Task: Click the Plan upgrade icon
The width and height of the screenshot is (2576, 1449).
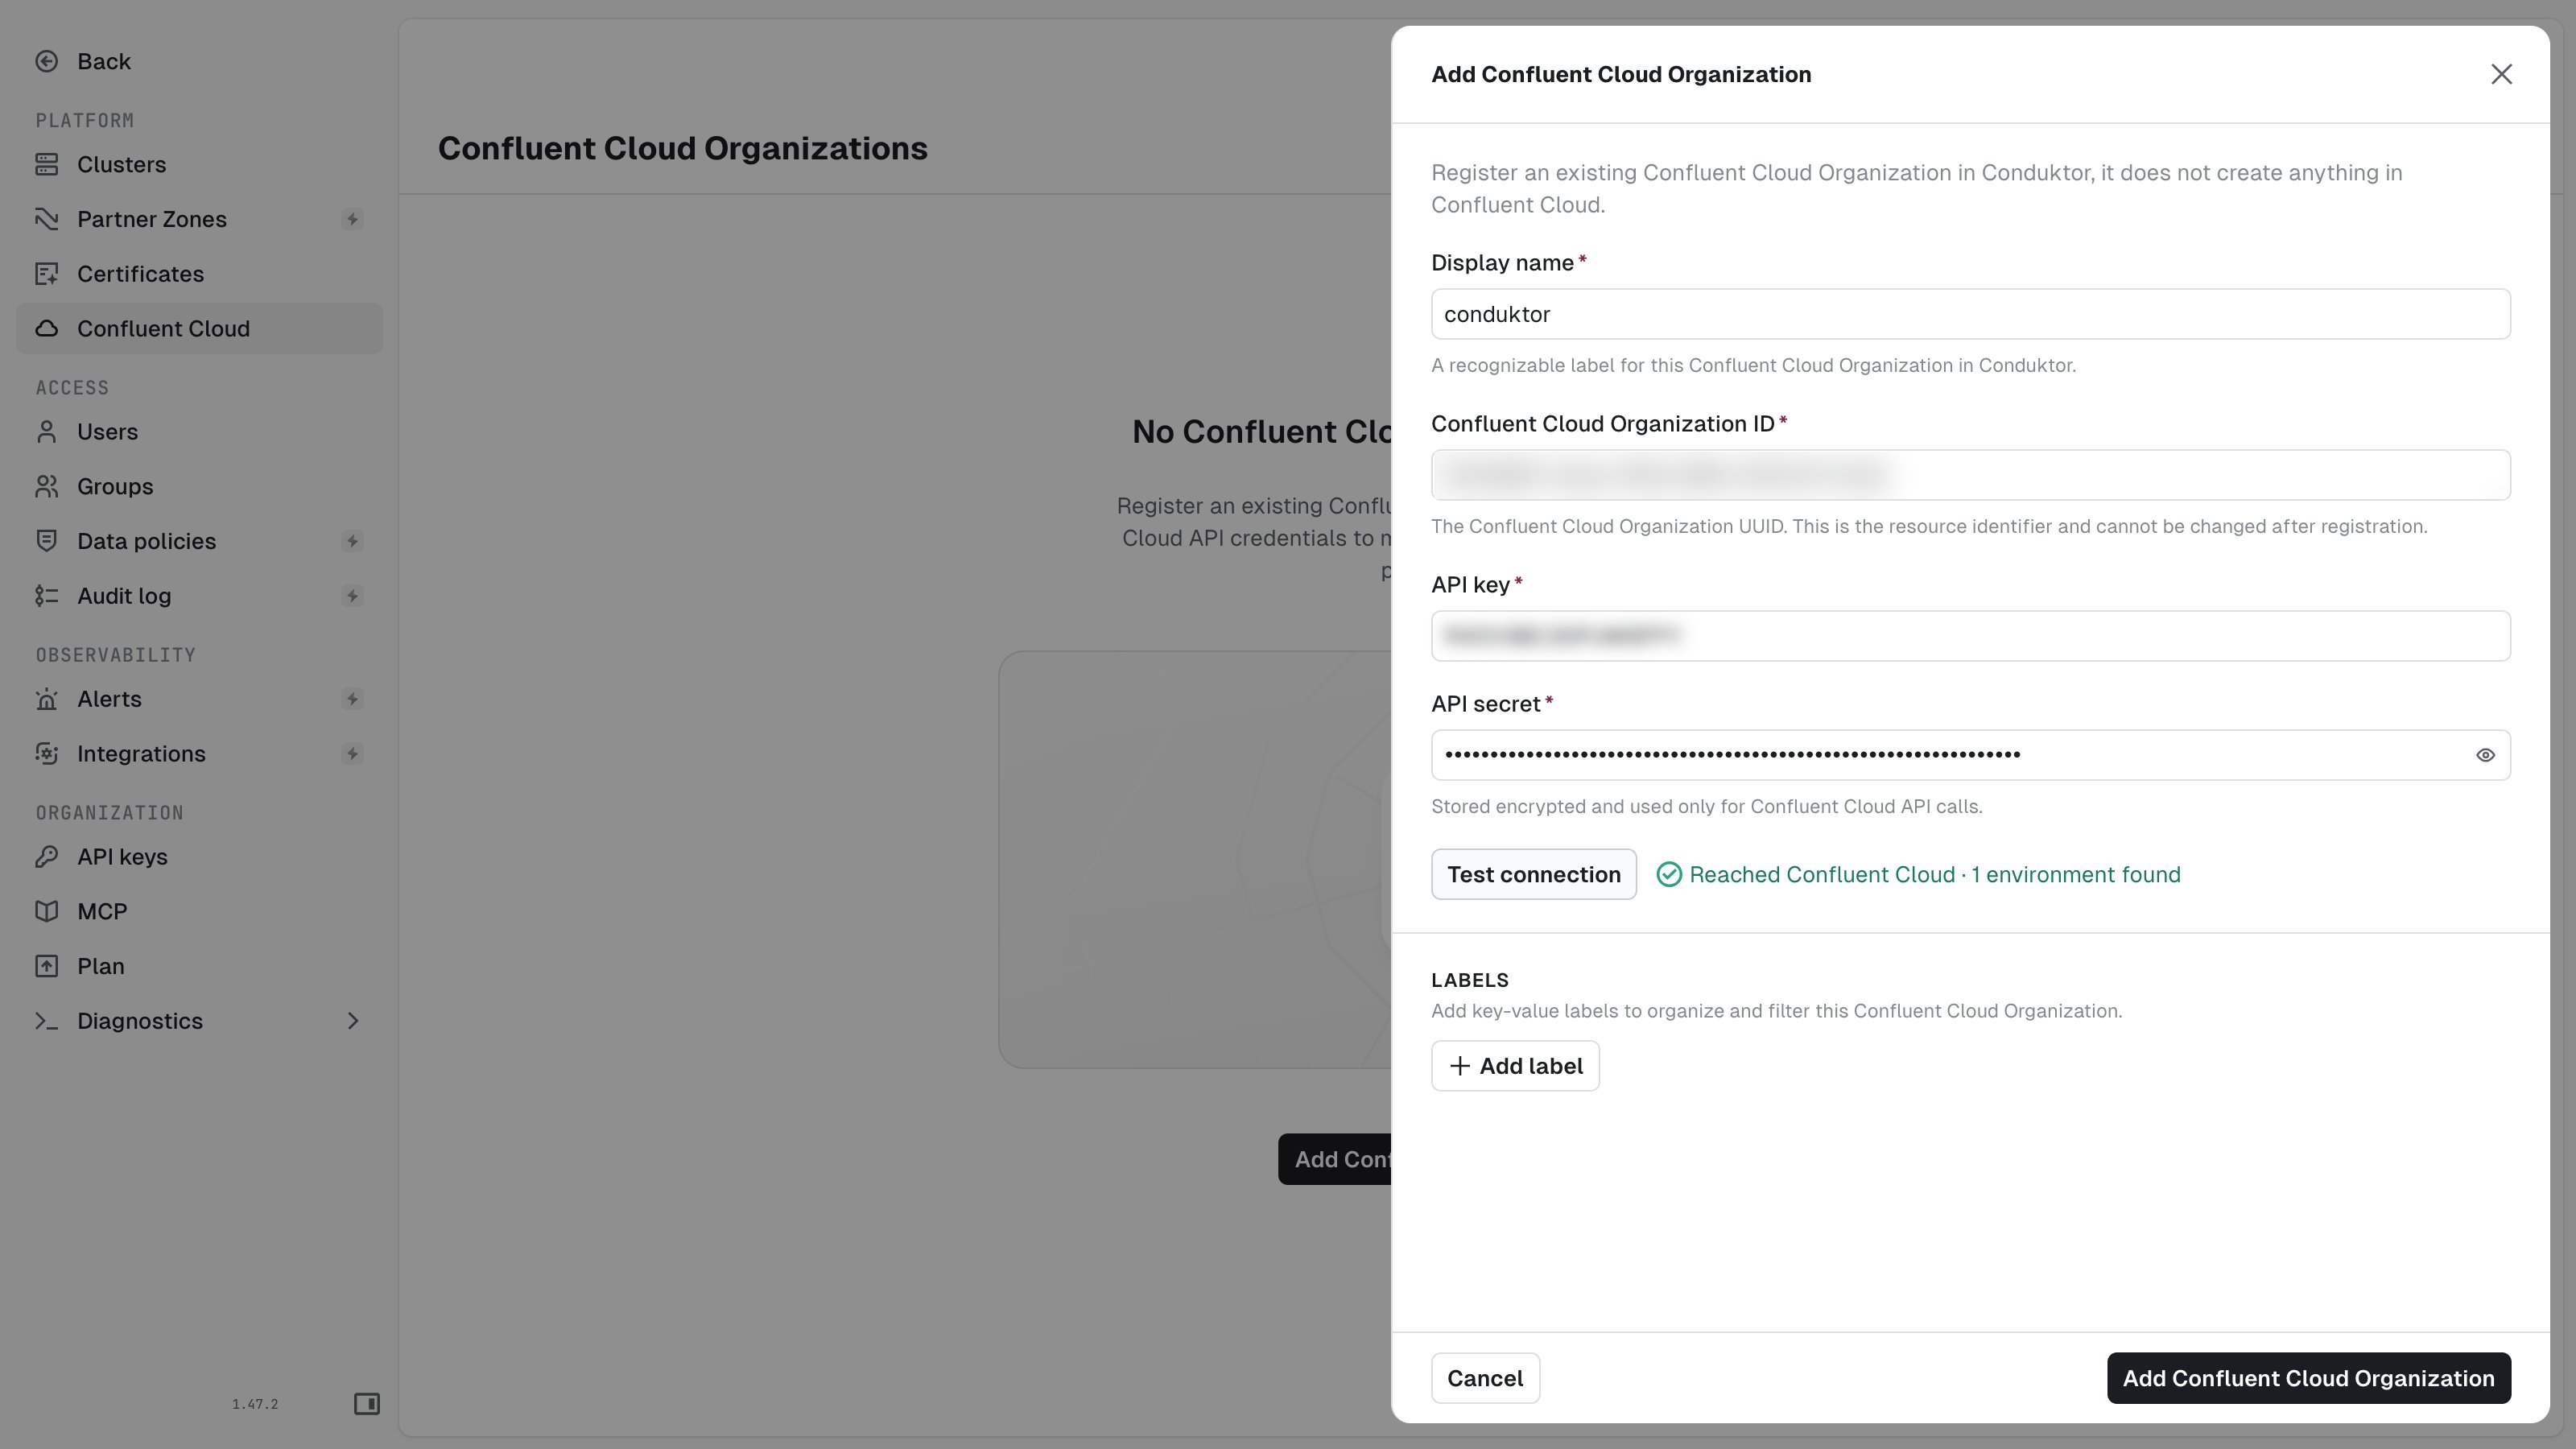Action: (x=47, y=967)
